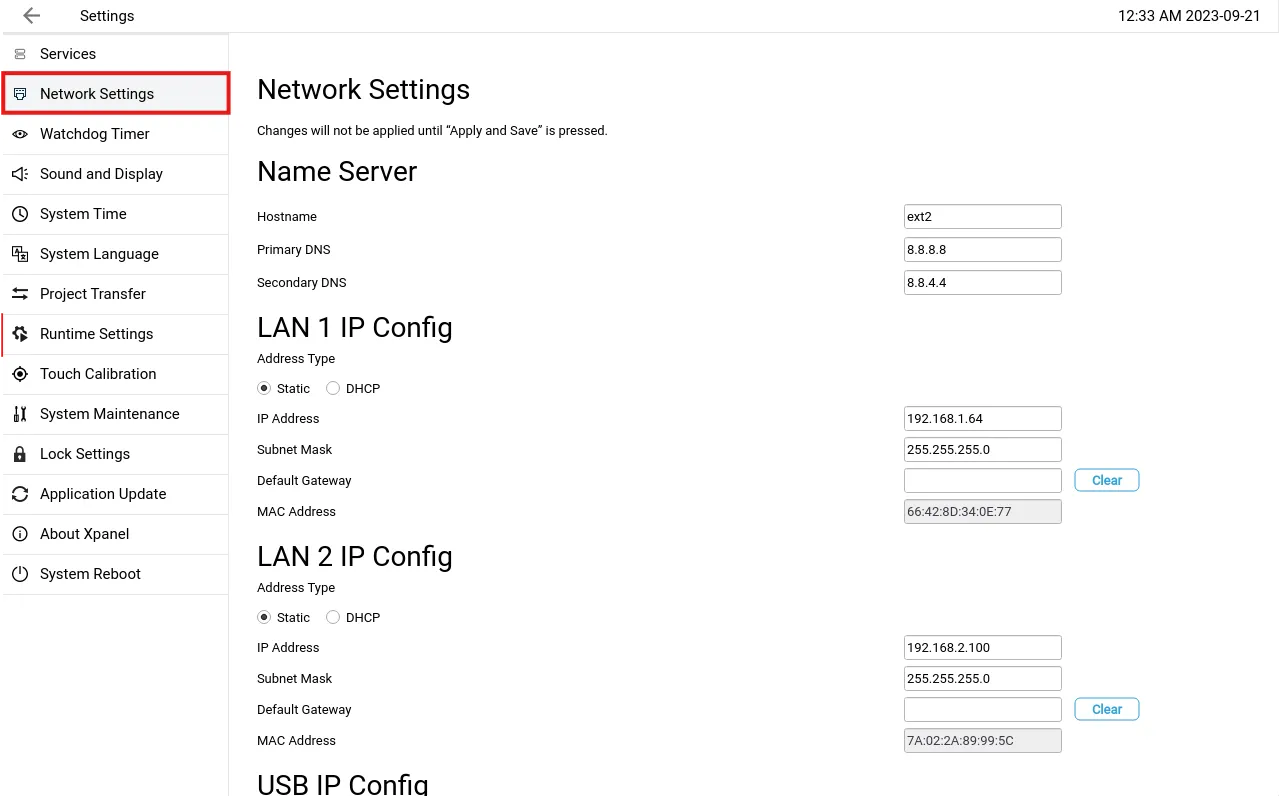The height and width of the screenshot is (796, 1279).
Task: Click the System Time clock icon
Action: tap(20, 214)
